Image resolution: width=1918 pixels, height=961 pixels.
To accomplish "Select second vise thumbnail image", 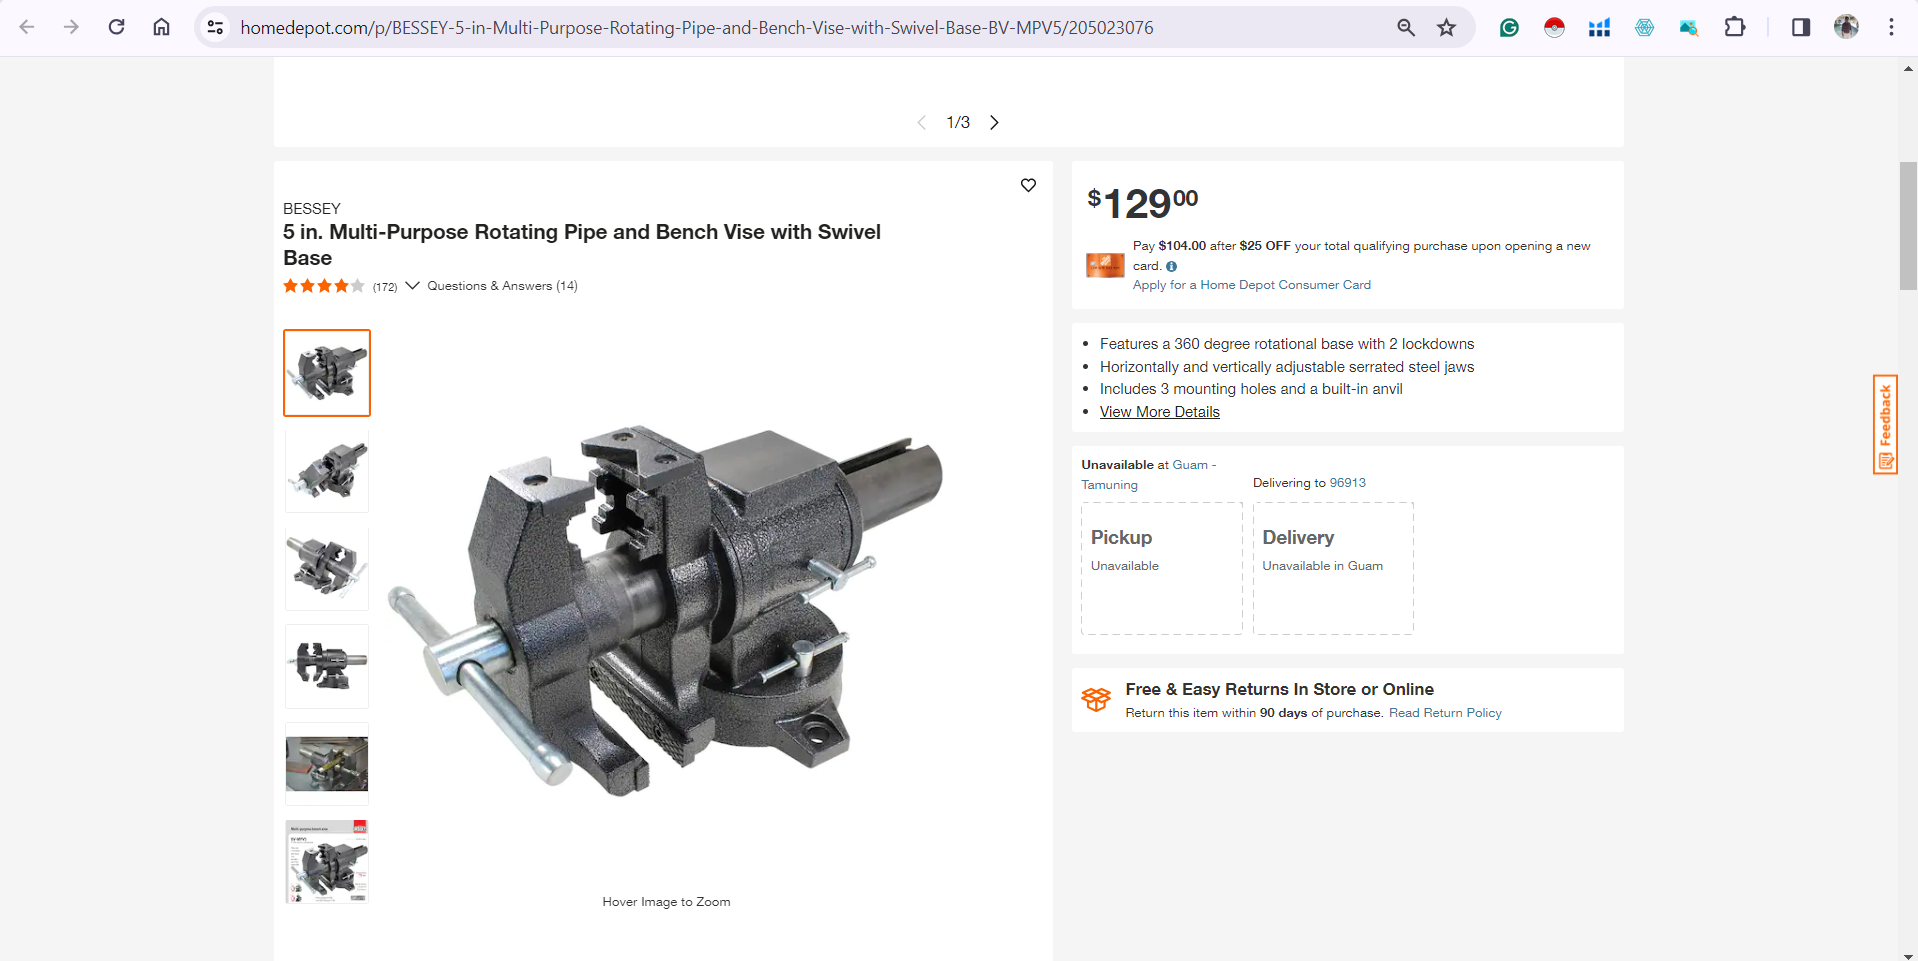I will 327,471.
